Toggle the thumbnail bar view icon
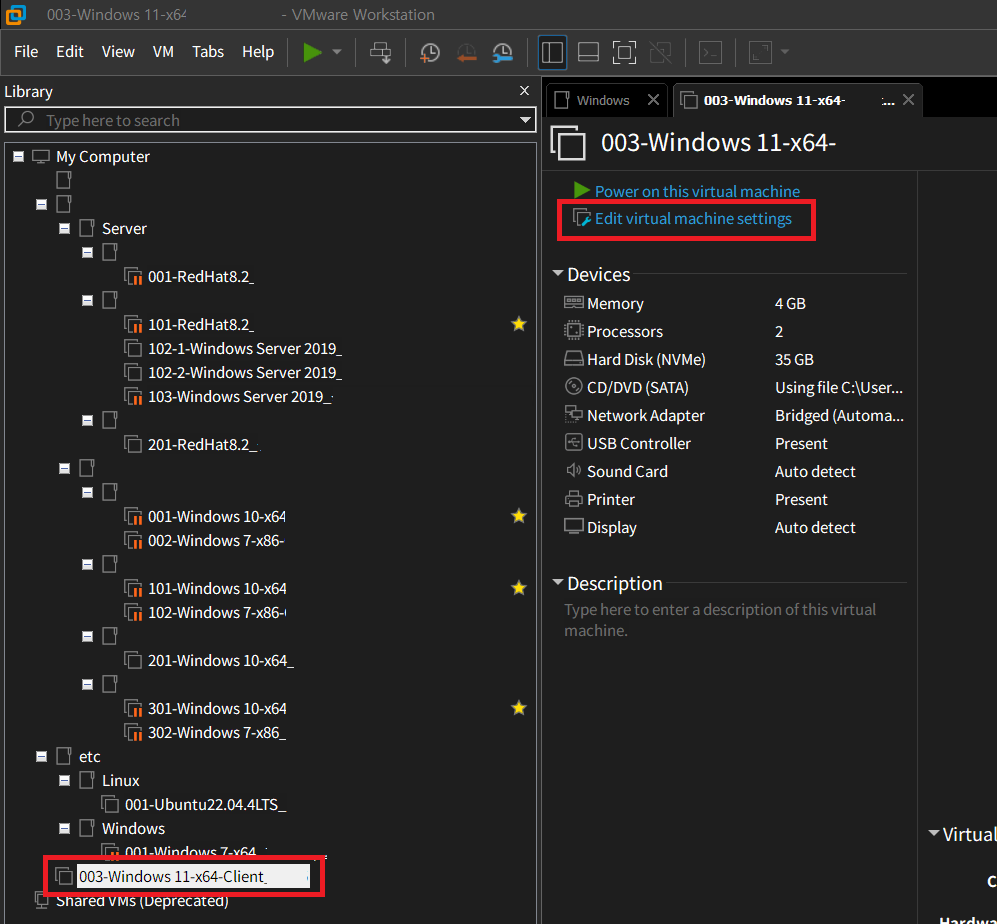Image resolution: width=997 pixels, height=924 pixels. 588,52
